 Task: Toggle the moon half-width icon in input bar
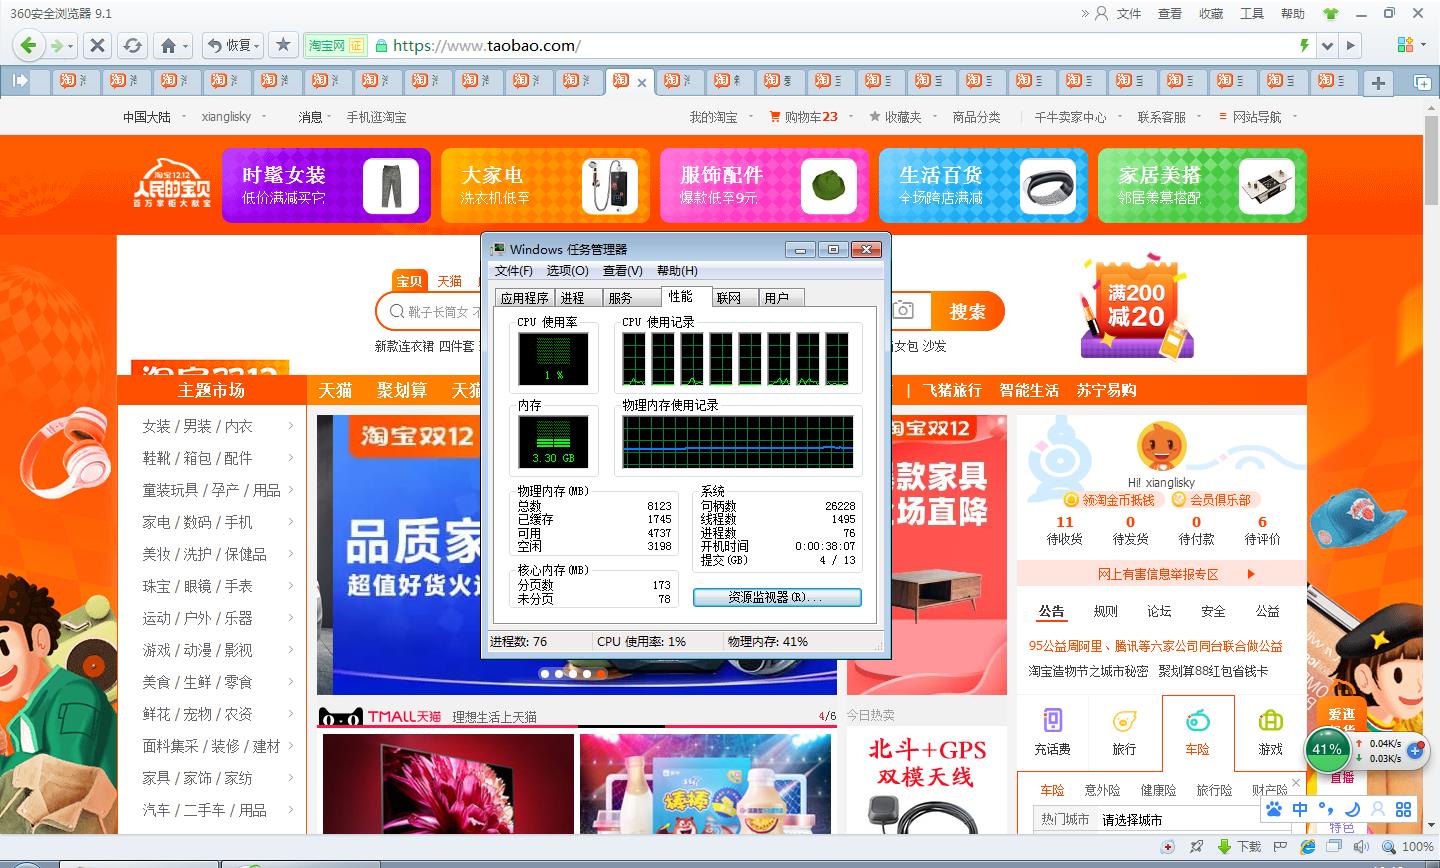tap(1352, 809)
